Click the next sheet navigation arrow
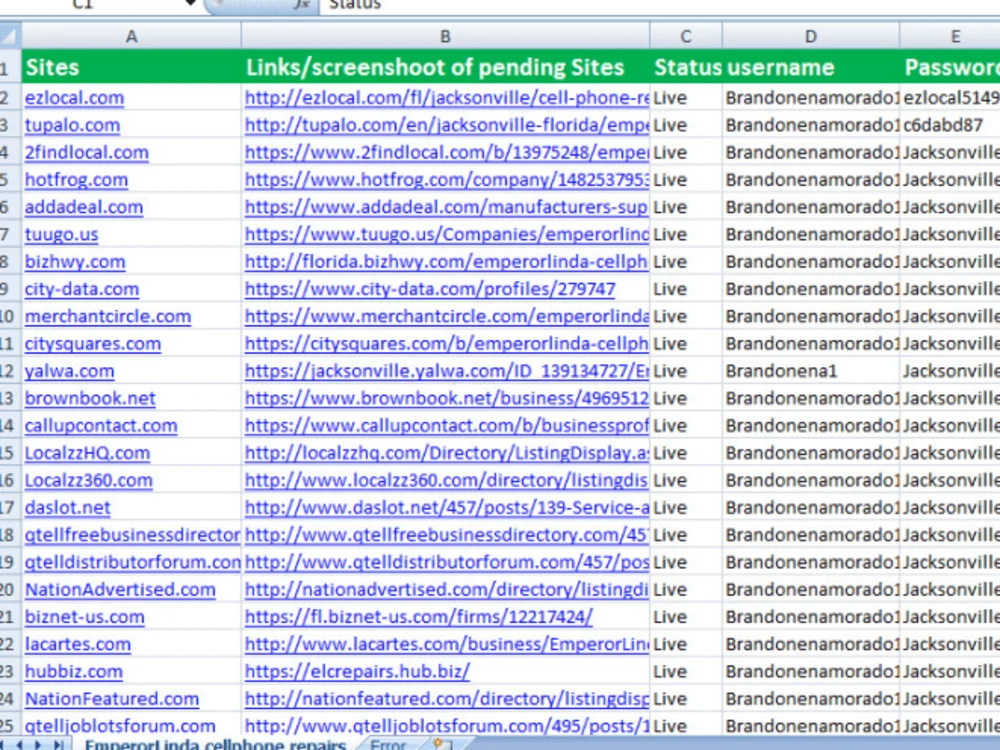 coord(38,744)
